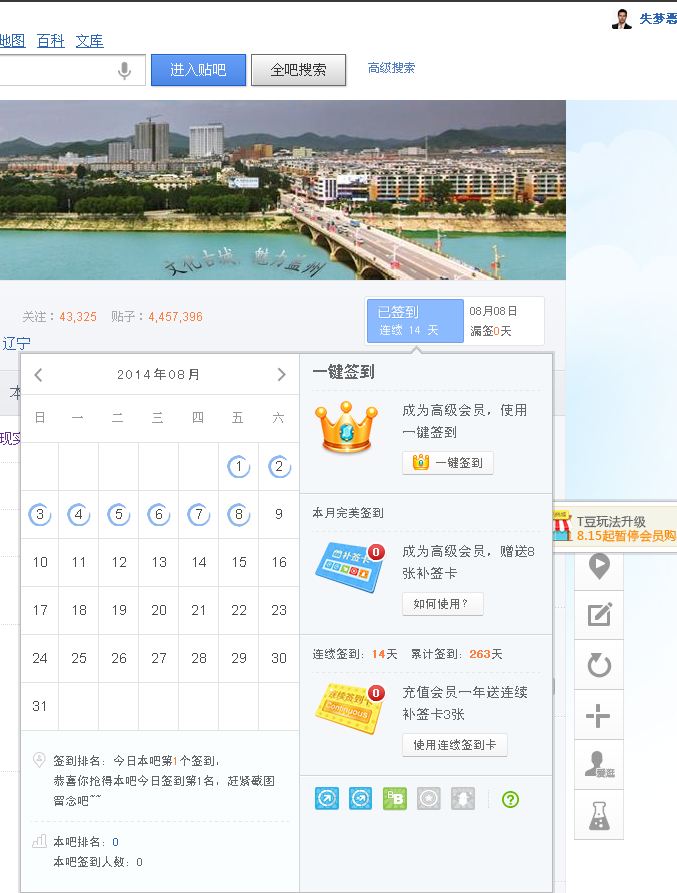Image resolution: width=677 pixels, height=893 pixels.
Task: Select day 31 in the calendar
Action: (40, 706)
